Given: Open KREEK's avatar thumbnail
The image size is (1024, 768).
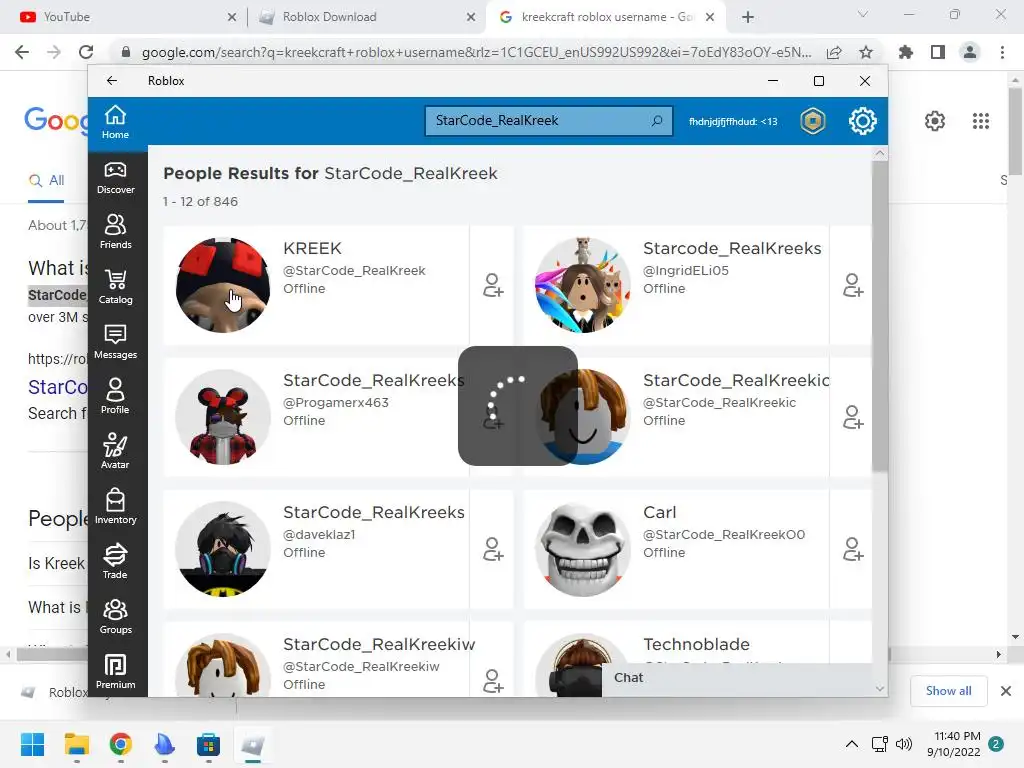Looking at the screenshot, I should 223,285.
